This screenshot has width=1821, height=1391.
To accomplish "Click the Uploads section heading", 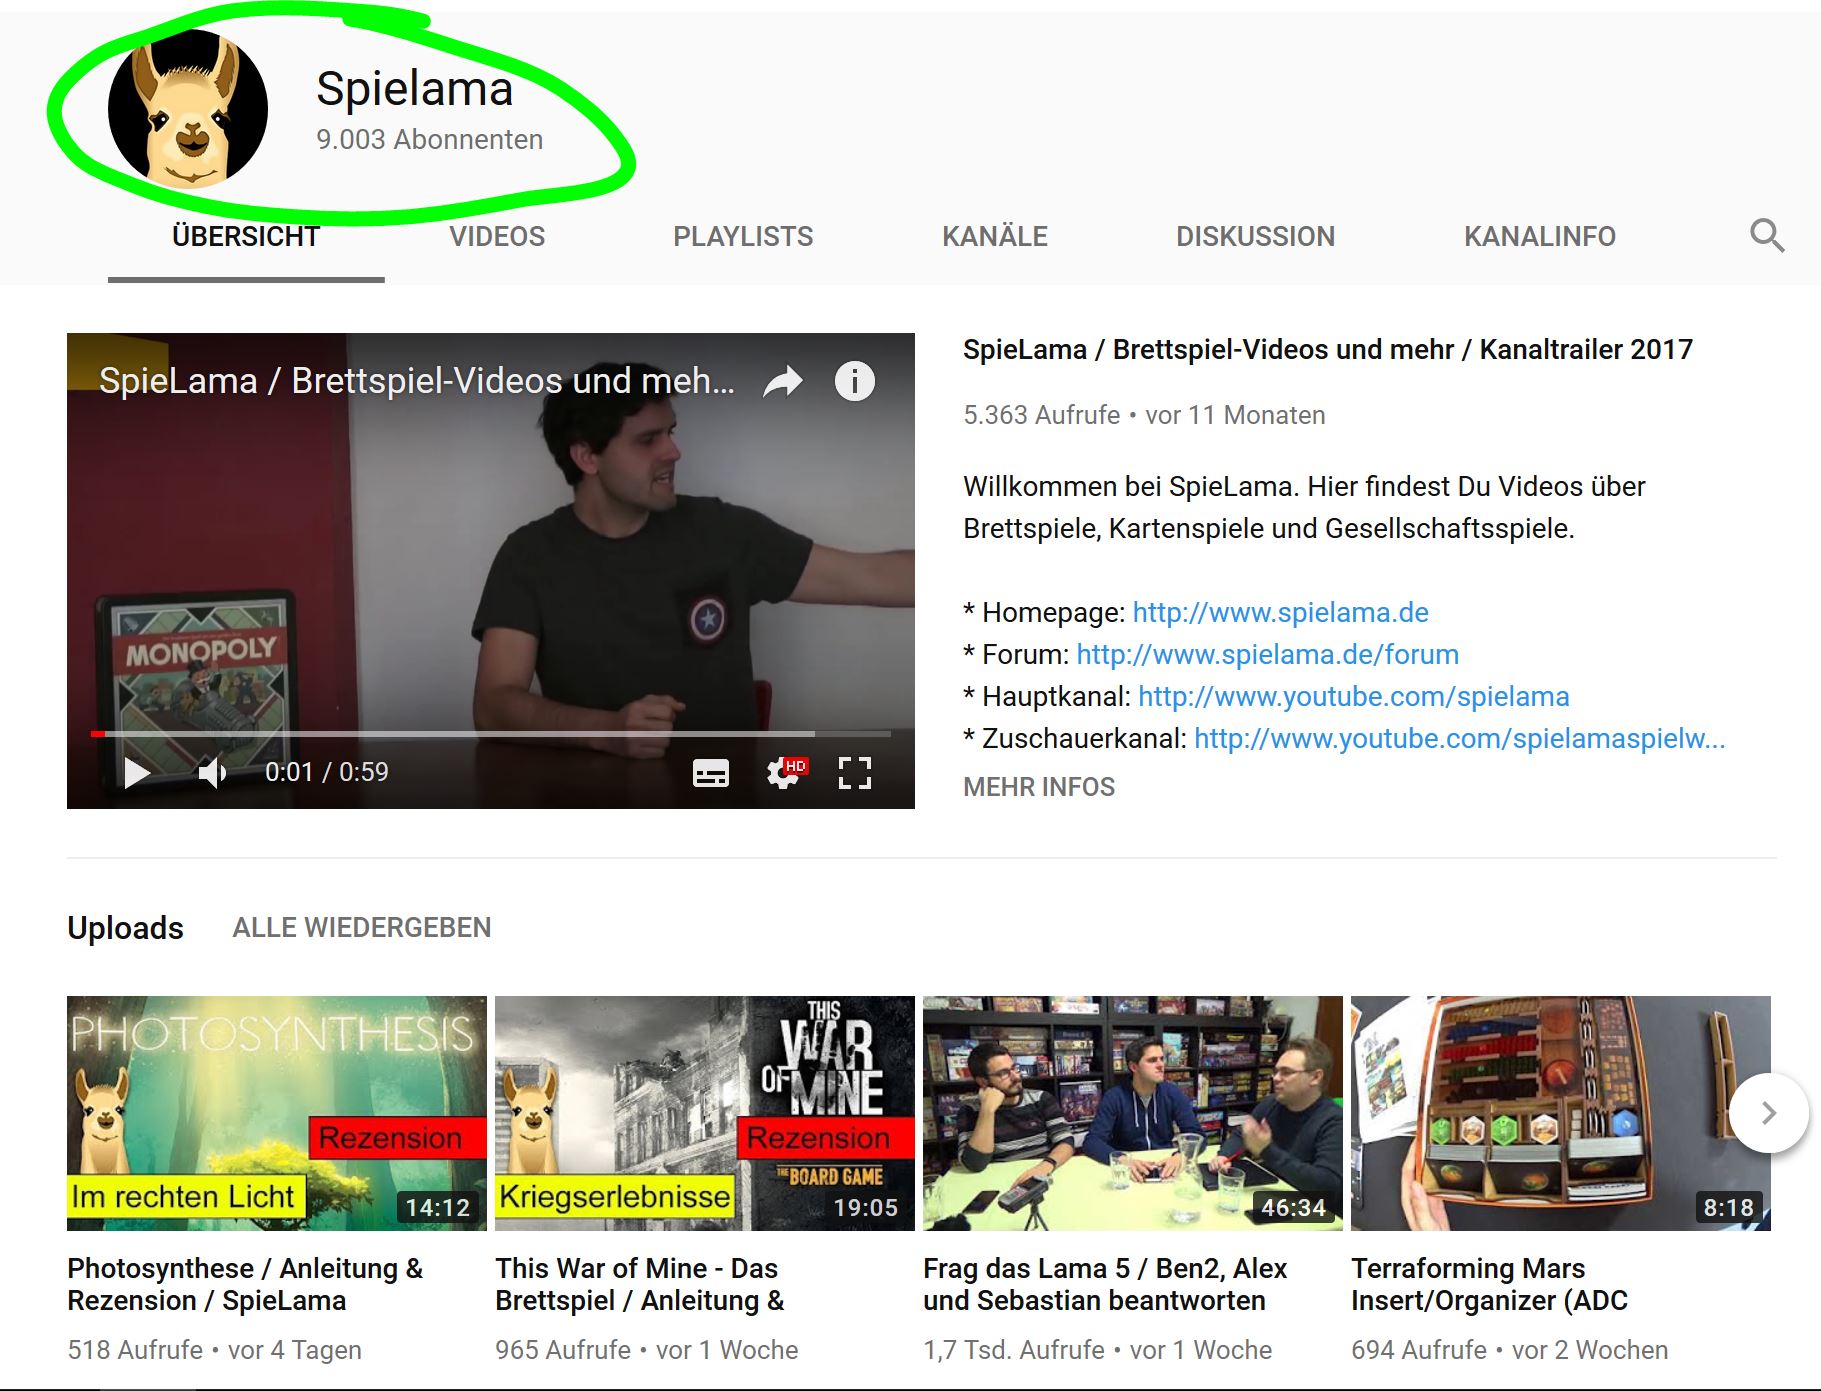I will pyautogui.click(x=125, y=928).
